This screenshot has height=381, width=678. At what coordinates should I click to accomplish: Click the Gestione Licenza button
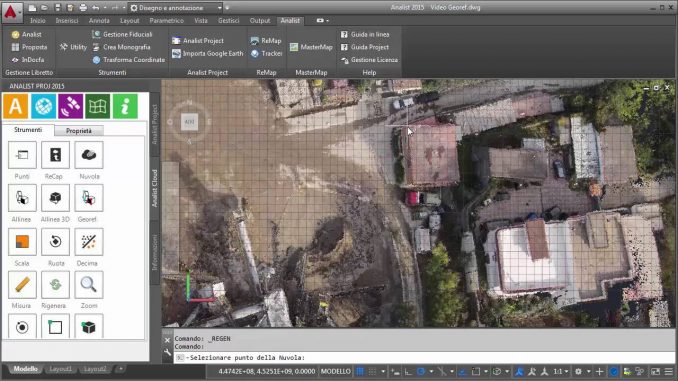(x=369, y=60)
